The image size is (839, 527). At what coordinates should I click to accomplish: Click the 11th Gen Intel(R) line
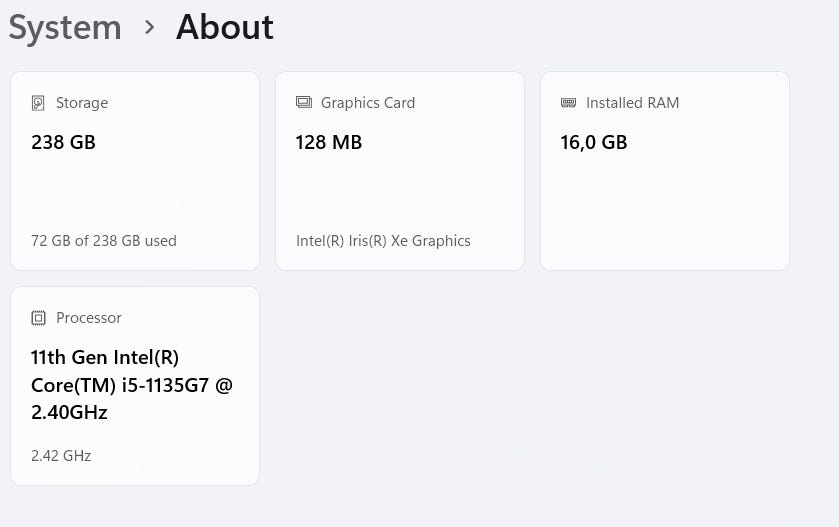[105, 358]
